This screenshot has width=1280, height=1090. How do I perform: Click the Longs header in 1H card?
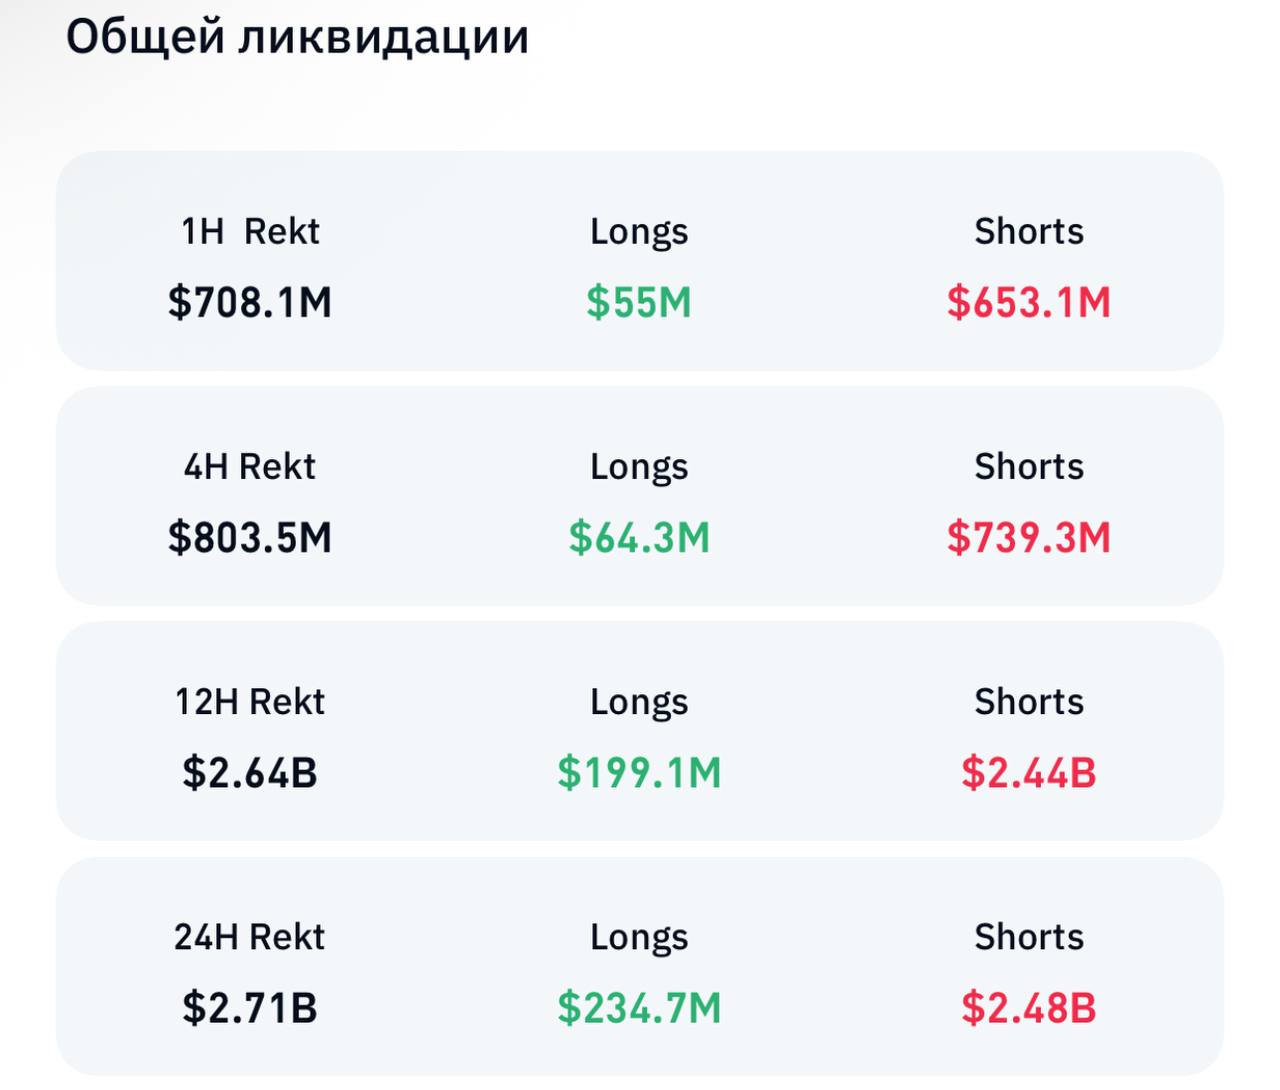coord(639,232)
